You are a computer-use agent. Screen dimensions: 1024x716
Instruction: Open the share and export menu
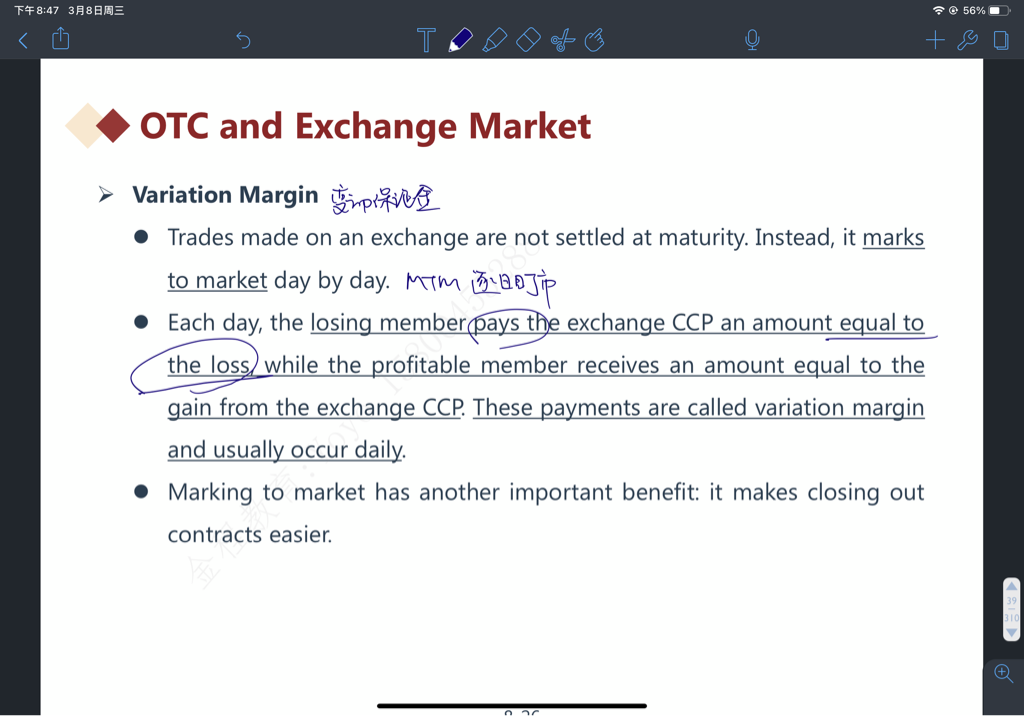point(61,39)
